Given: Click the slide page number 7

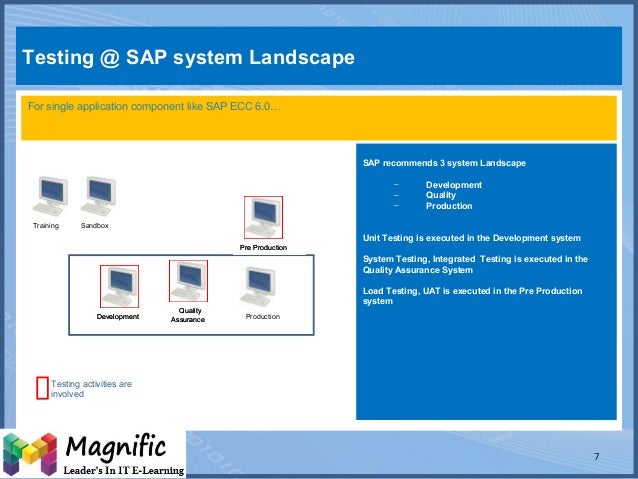Looking at the screenshot, I should coord(596,457).
